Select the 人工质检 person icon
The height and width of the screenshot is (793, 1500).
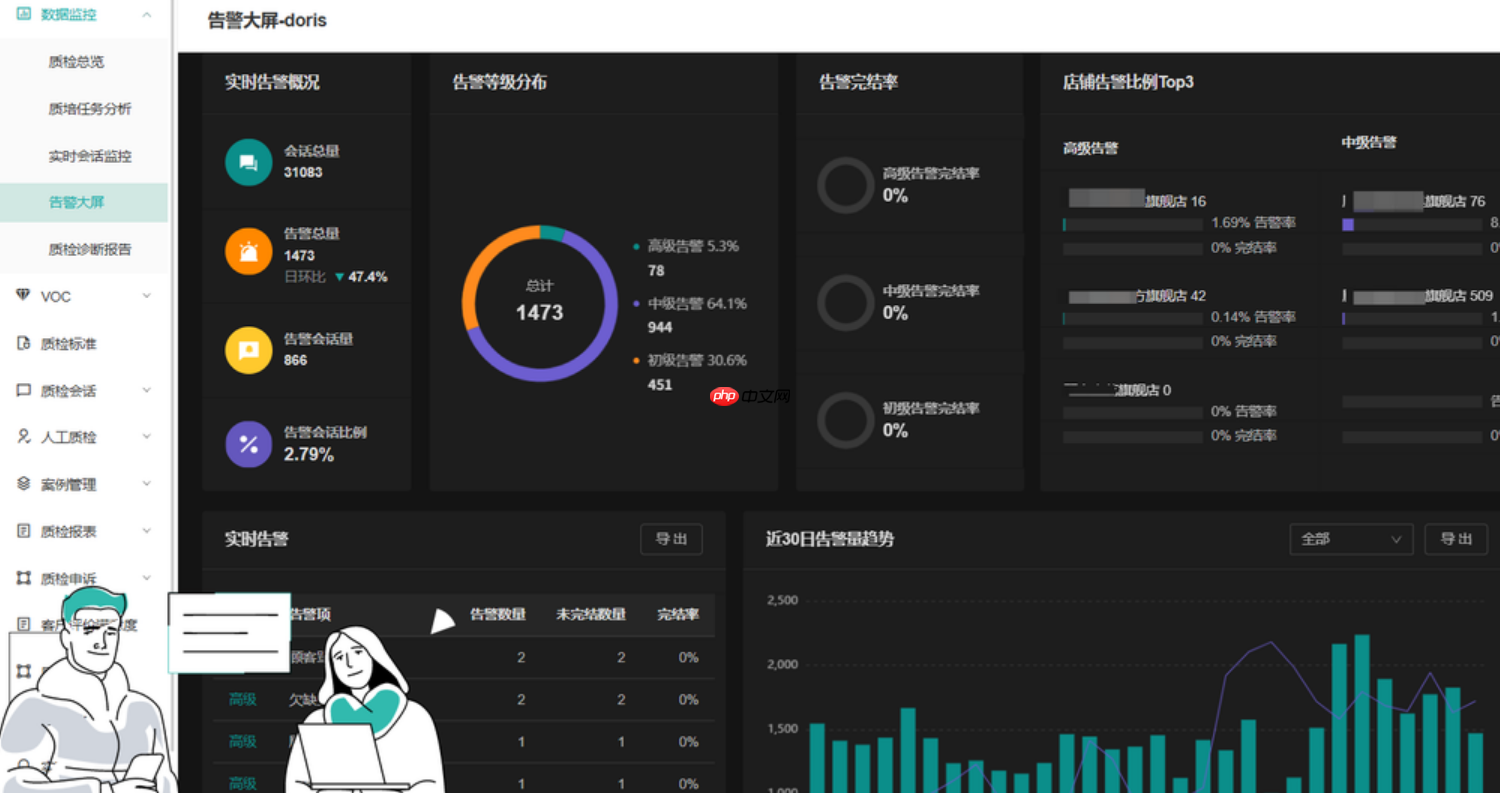[22, 437]
